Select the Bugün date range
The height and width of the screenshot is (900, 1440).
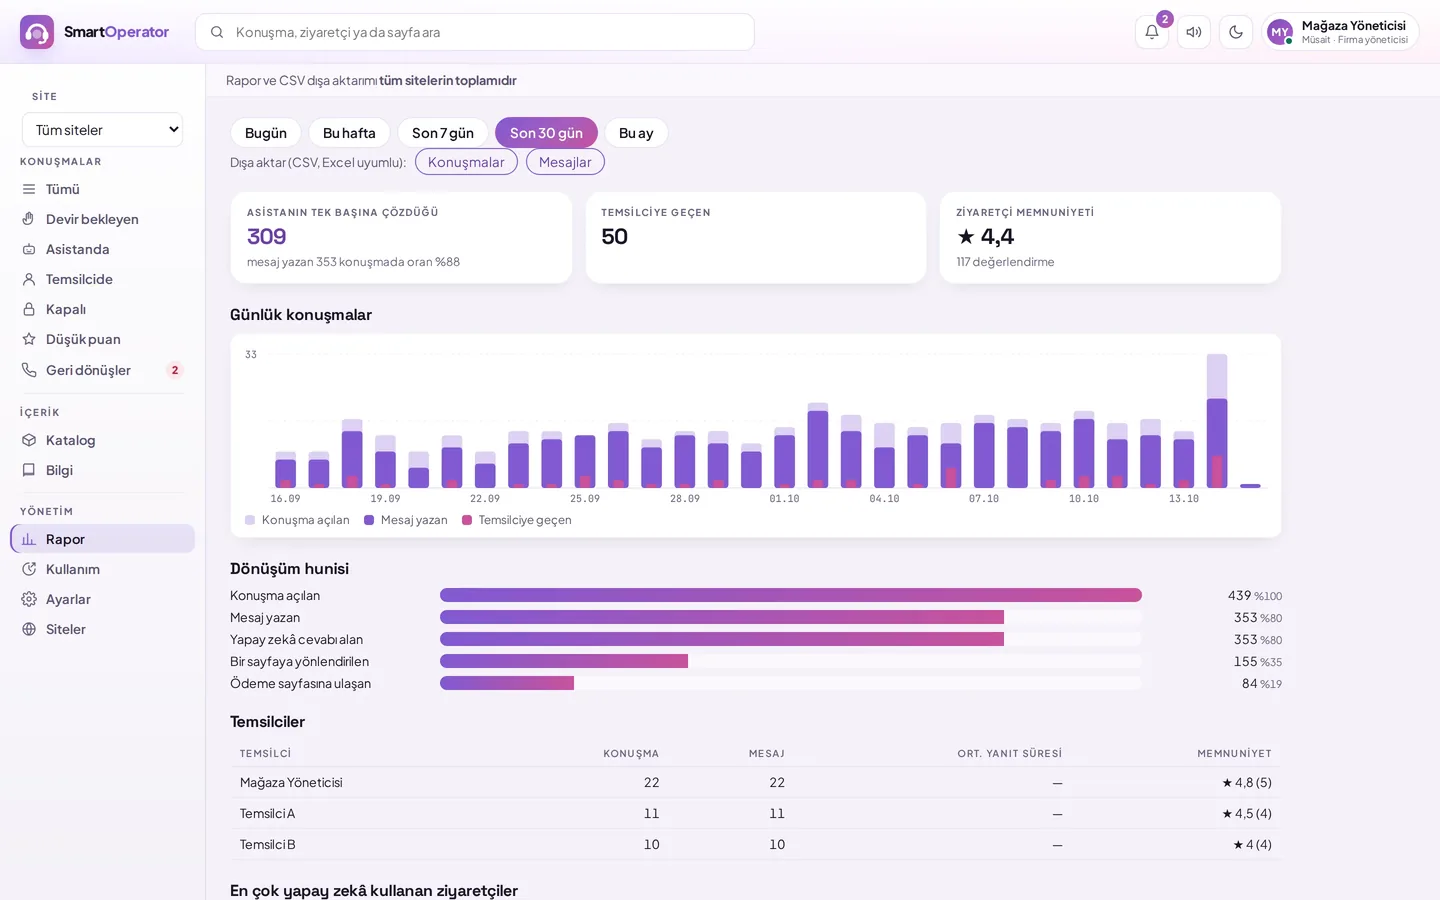[266, 133]
